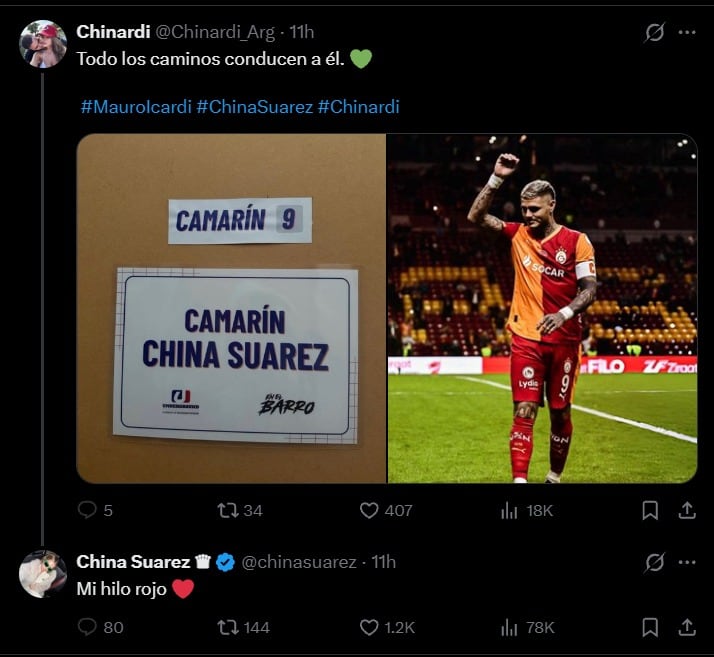Reply to China Suarez tweet with 80 comments

[87, 627]
